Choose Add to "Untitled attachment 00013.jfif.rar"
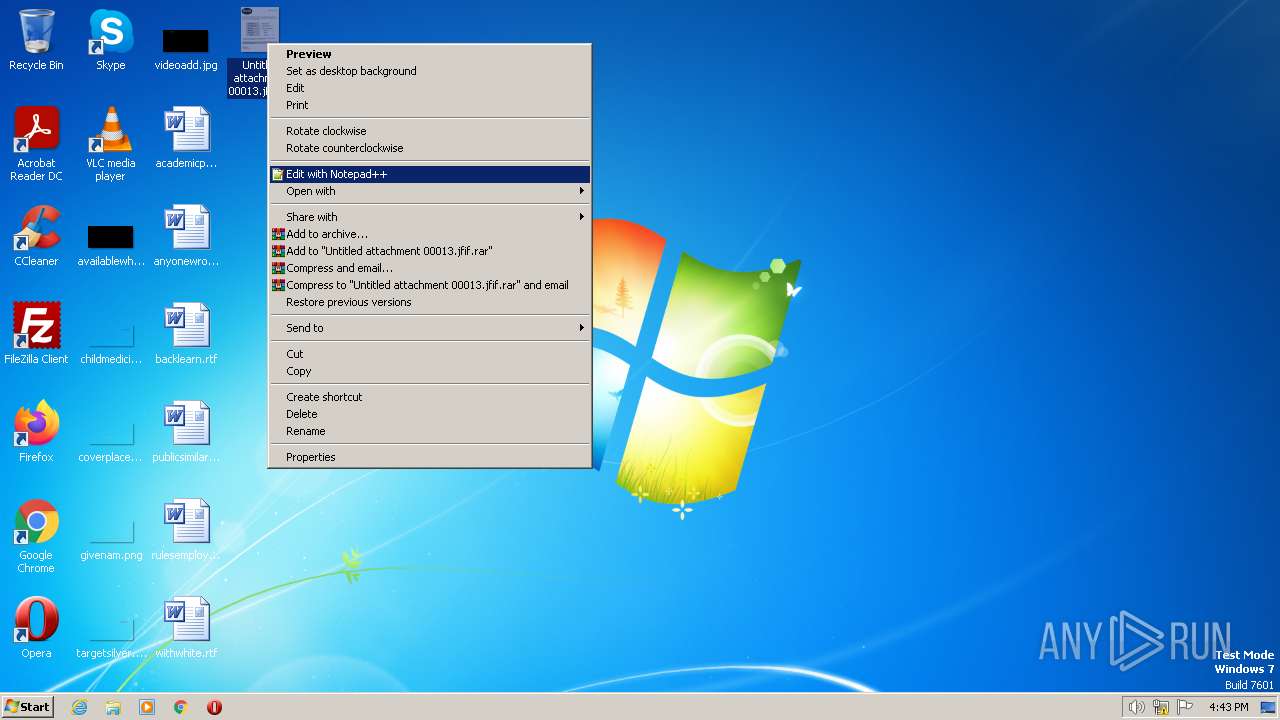1280x720 pixels. click(430, 251)
